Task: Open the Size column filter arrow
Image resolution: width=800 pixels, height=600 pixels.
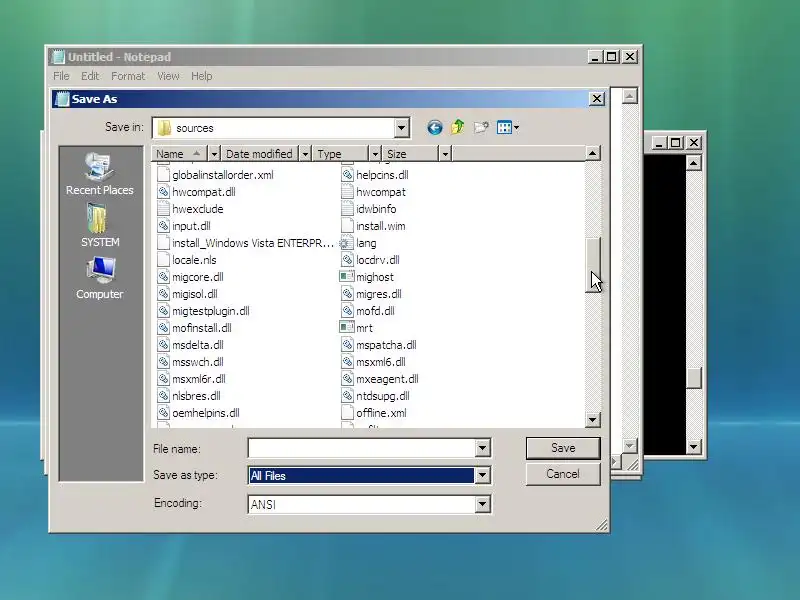Action: (x=445, y=154)
